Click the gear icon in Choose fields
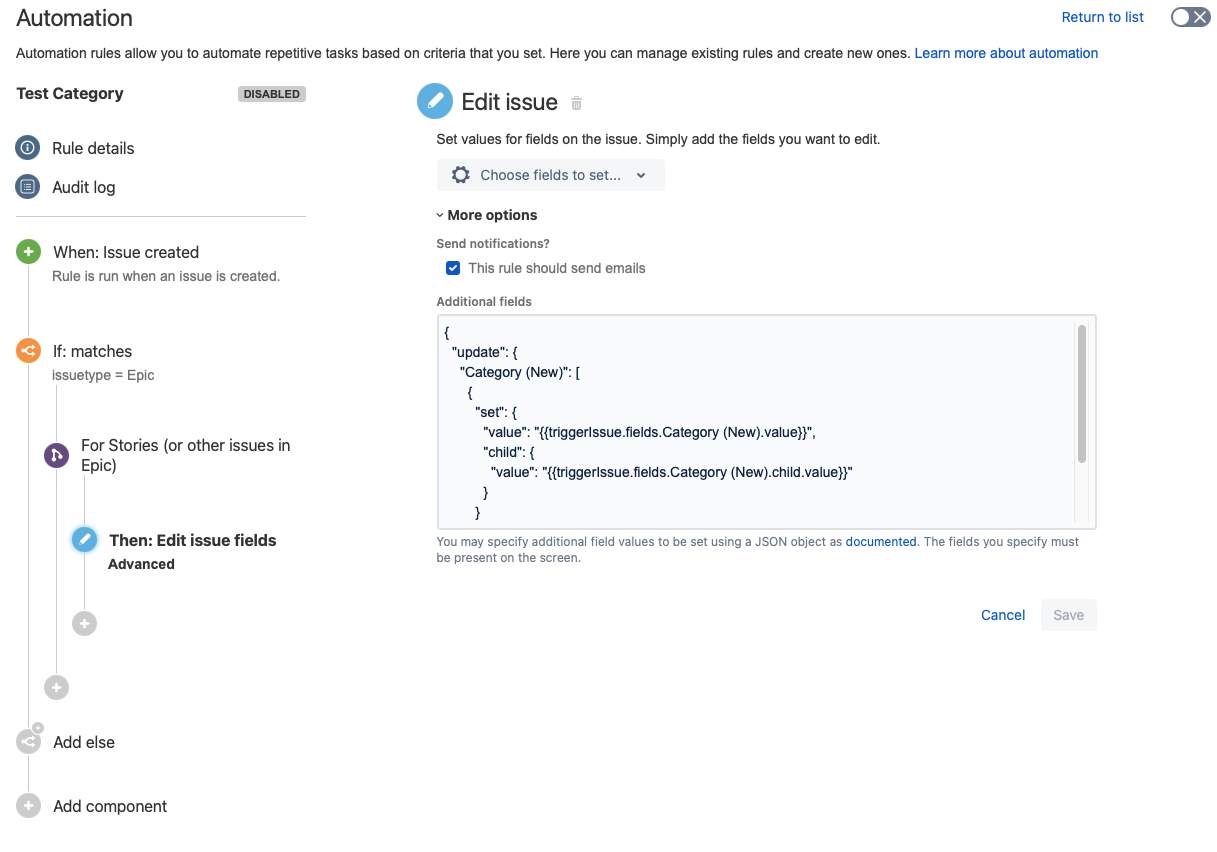The image size is (1217, 852). pyautogui.click(x=460, y=175)
